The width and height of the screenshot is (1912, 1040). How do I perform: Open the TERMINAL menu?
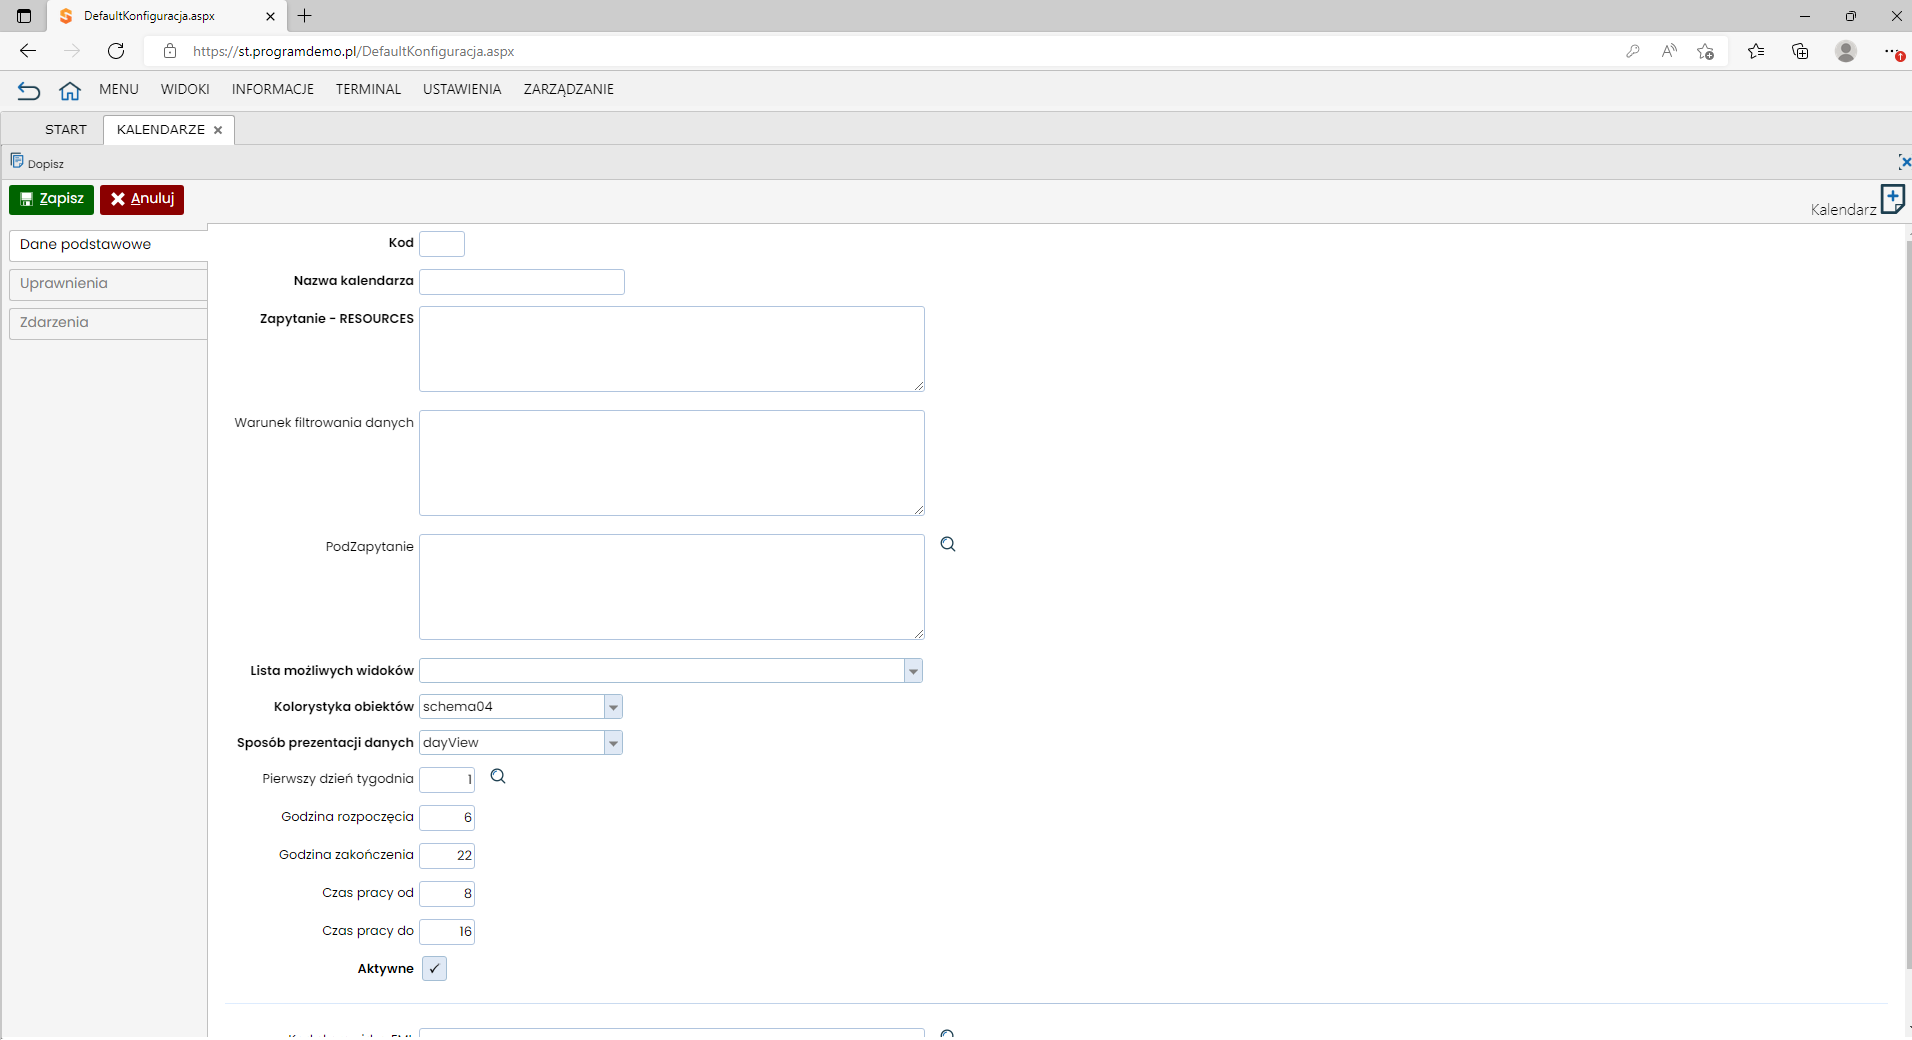368,90
